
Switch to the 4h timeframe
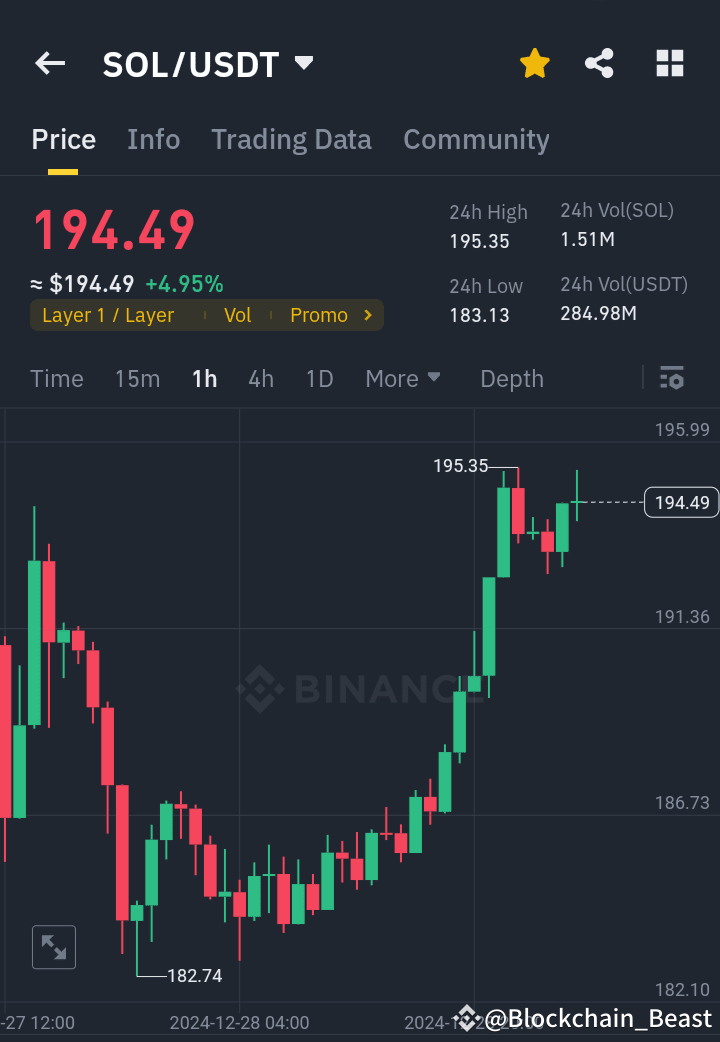[x=261, y=378]
